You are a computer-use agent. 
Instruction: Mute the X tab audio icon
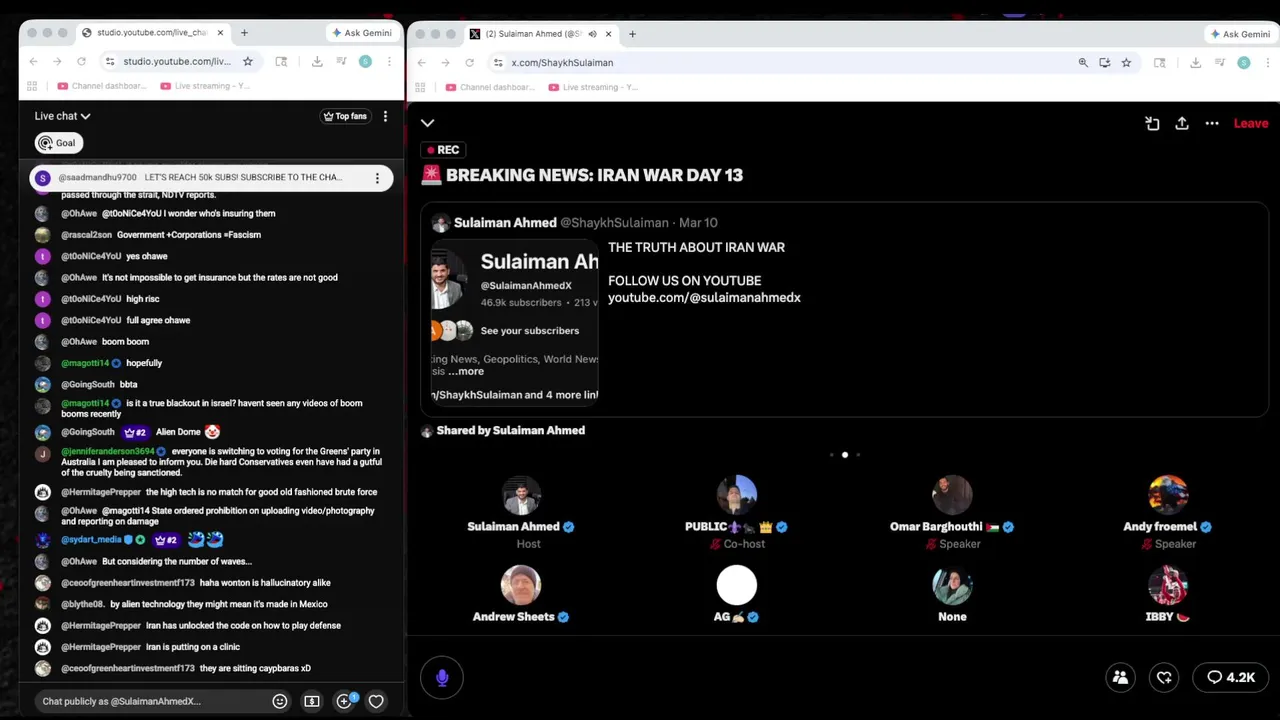pyautogui.click(x=592, y=33)
